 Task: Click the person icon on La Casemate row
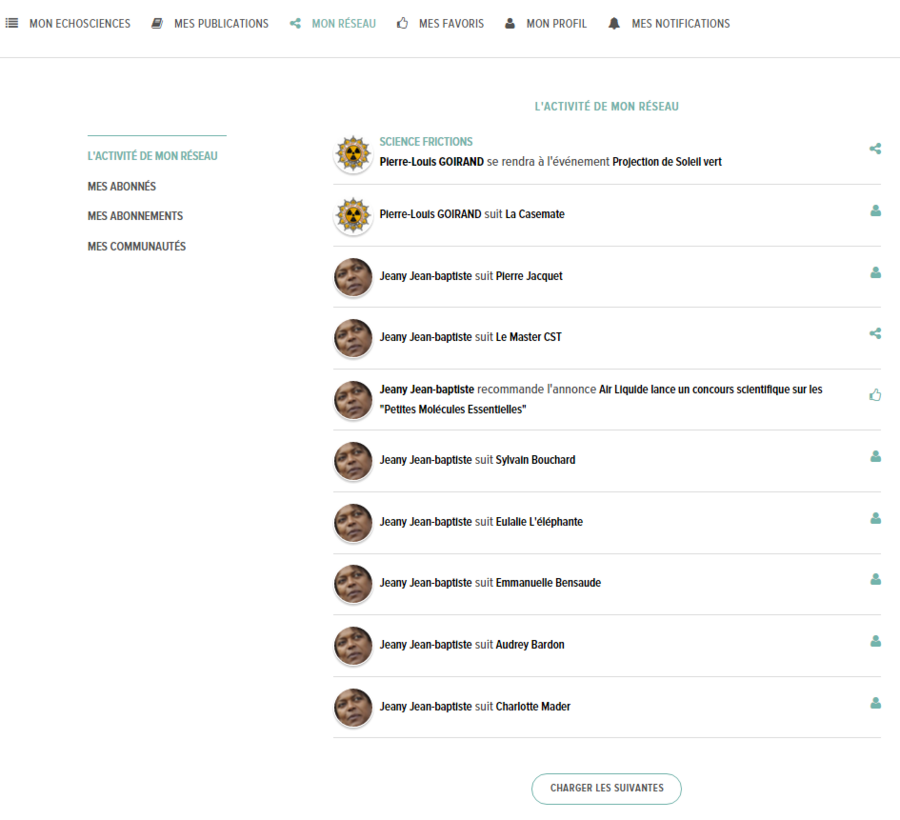(x=875, y=211)
